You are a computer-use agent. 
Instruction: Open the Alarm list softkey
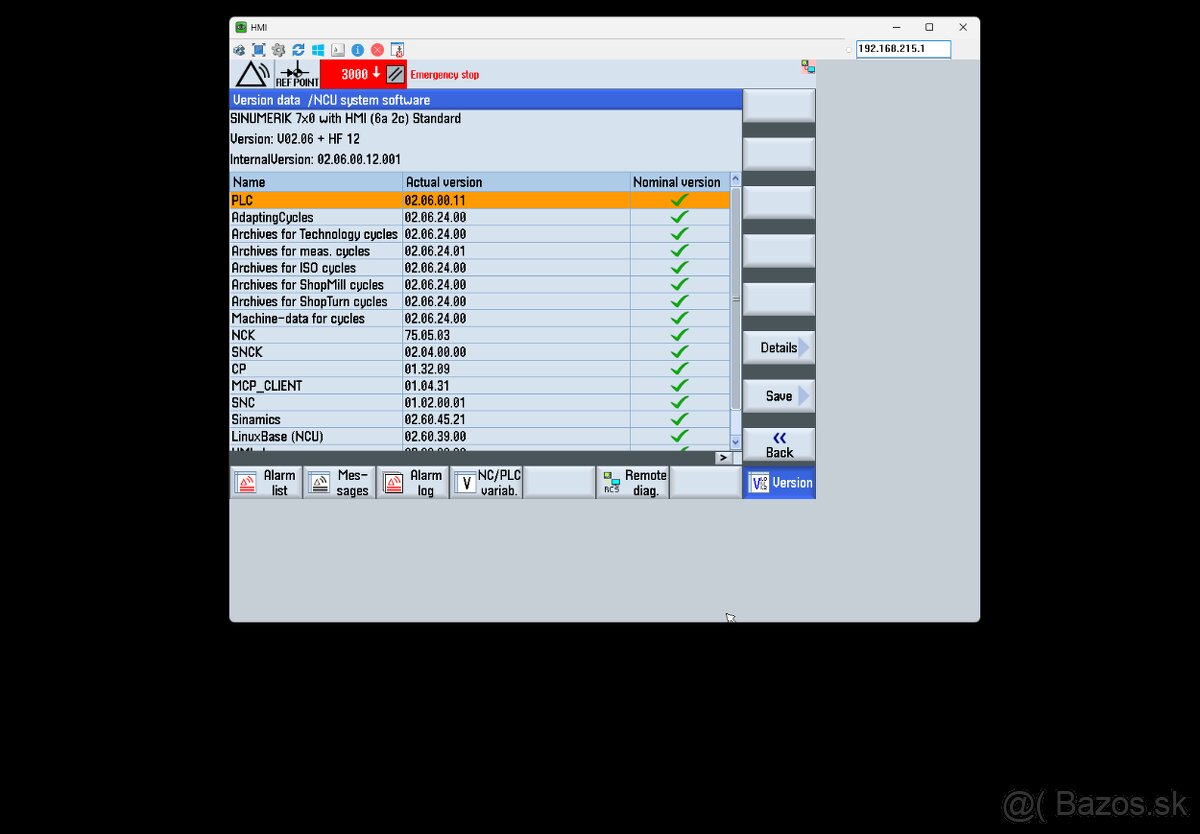pos(266,483)
